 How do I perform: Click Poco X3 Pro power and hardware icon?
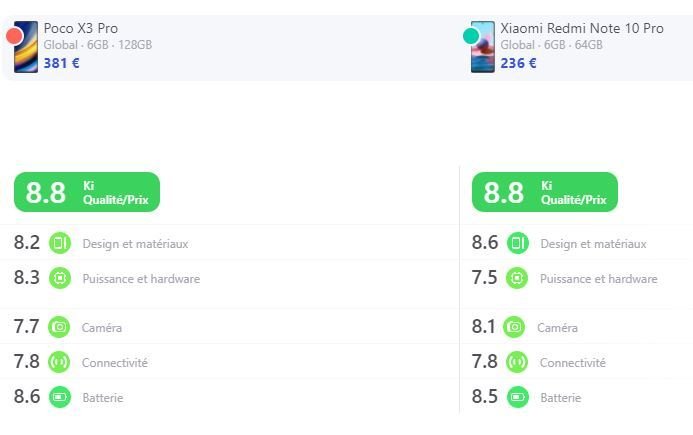60,278
